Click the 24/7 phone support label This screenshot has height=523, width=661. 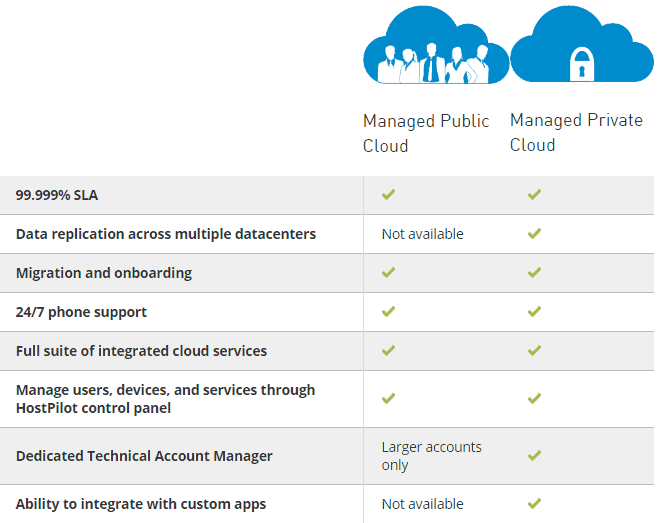click(81, 312)
